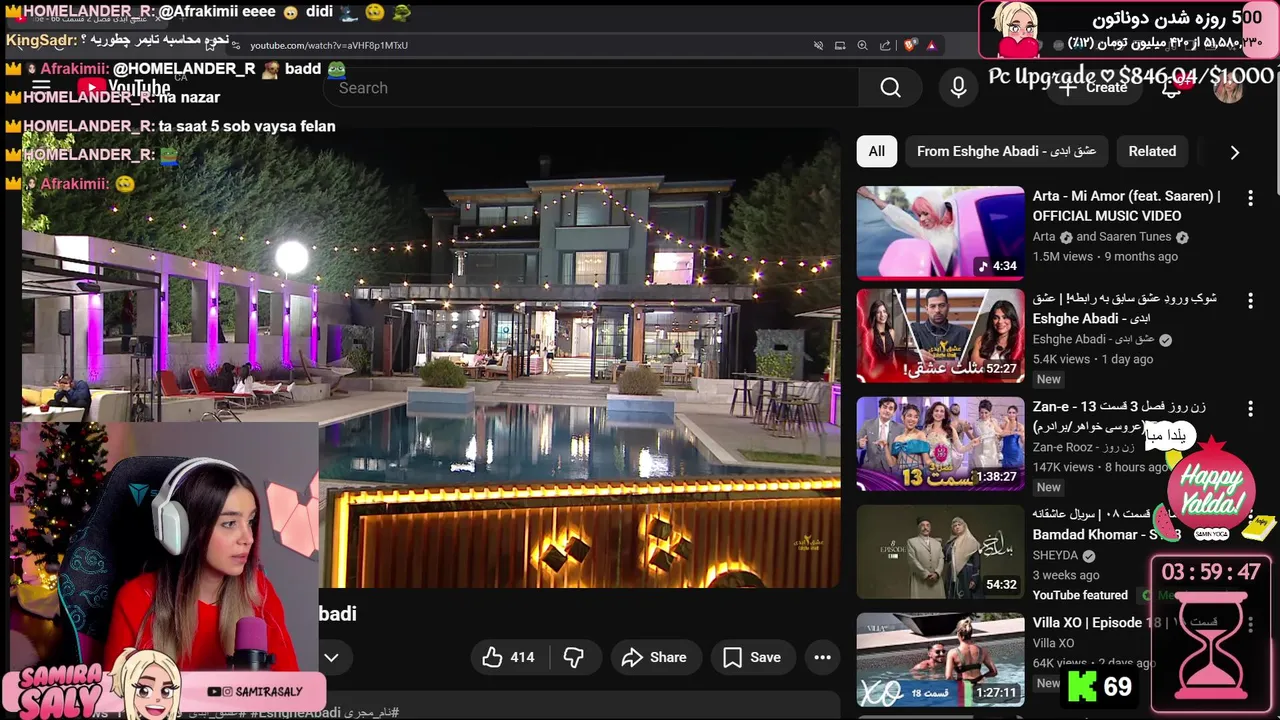Click the "147K views" Zan-e Rooz text
This screenshot has width=1280, height=720.
pyautogui.click(x=1063, y=467)
